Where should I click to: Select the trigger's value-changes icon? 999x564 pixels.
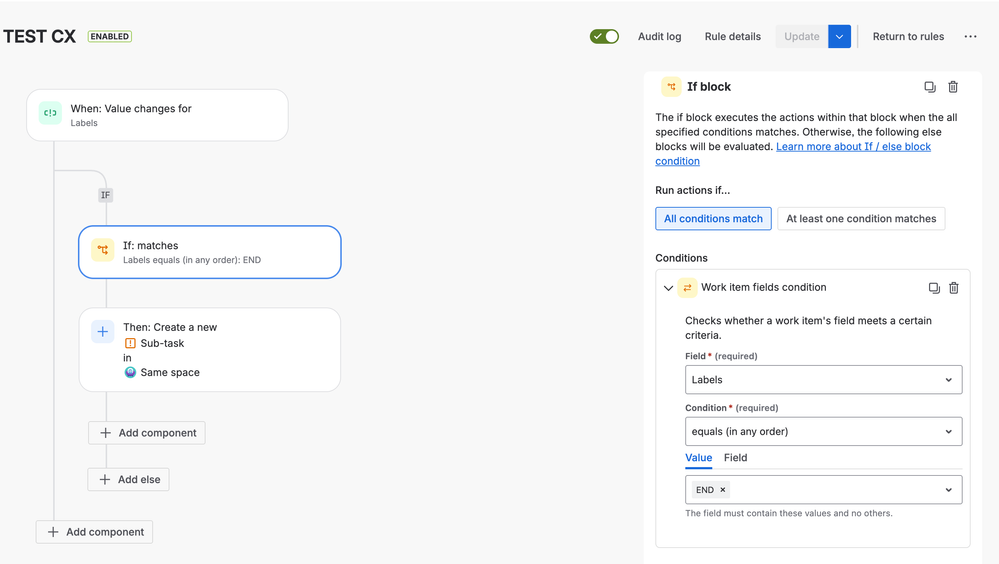tap(50, 113)
